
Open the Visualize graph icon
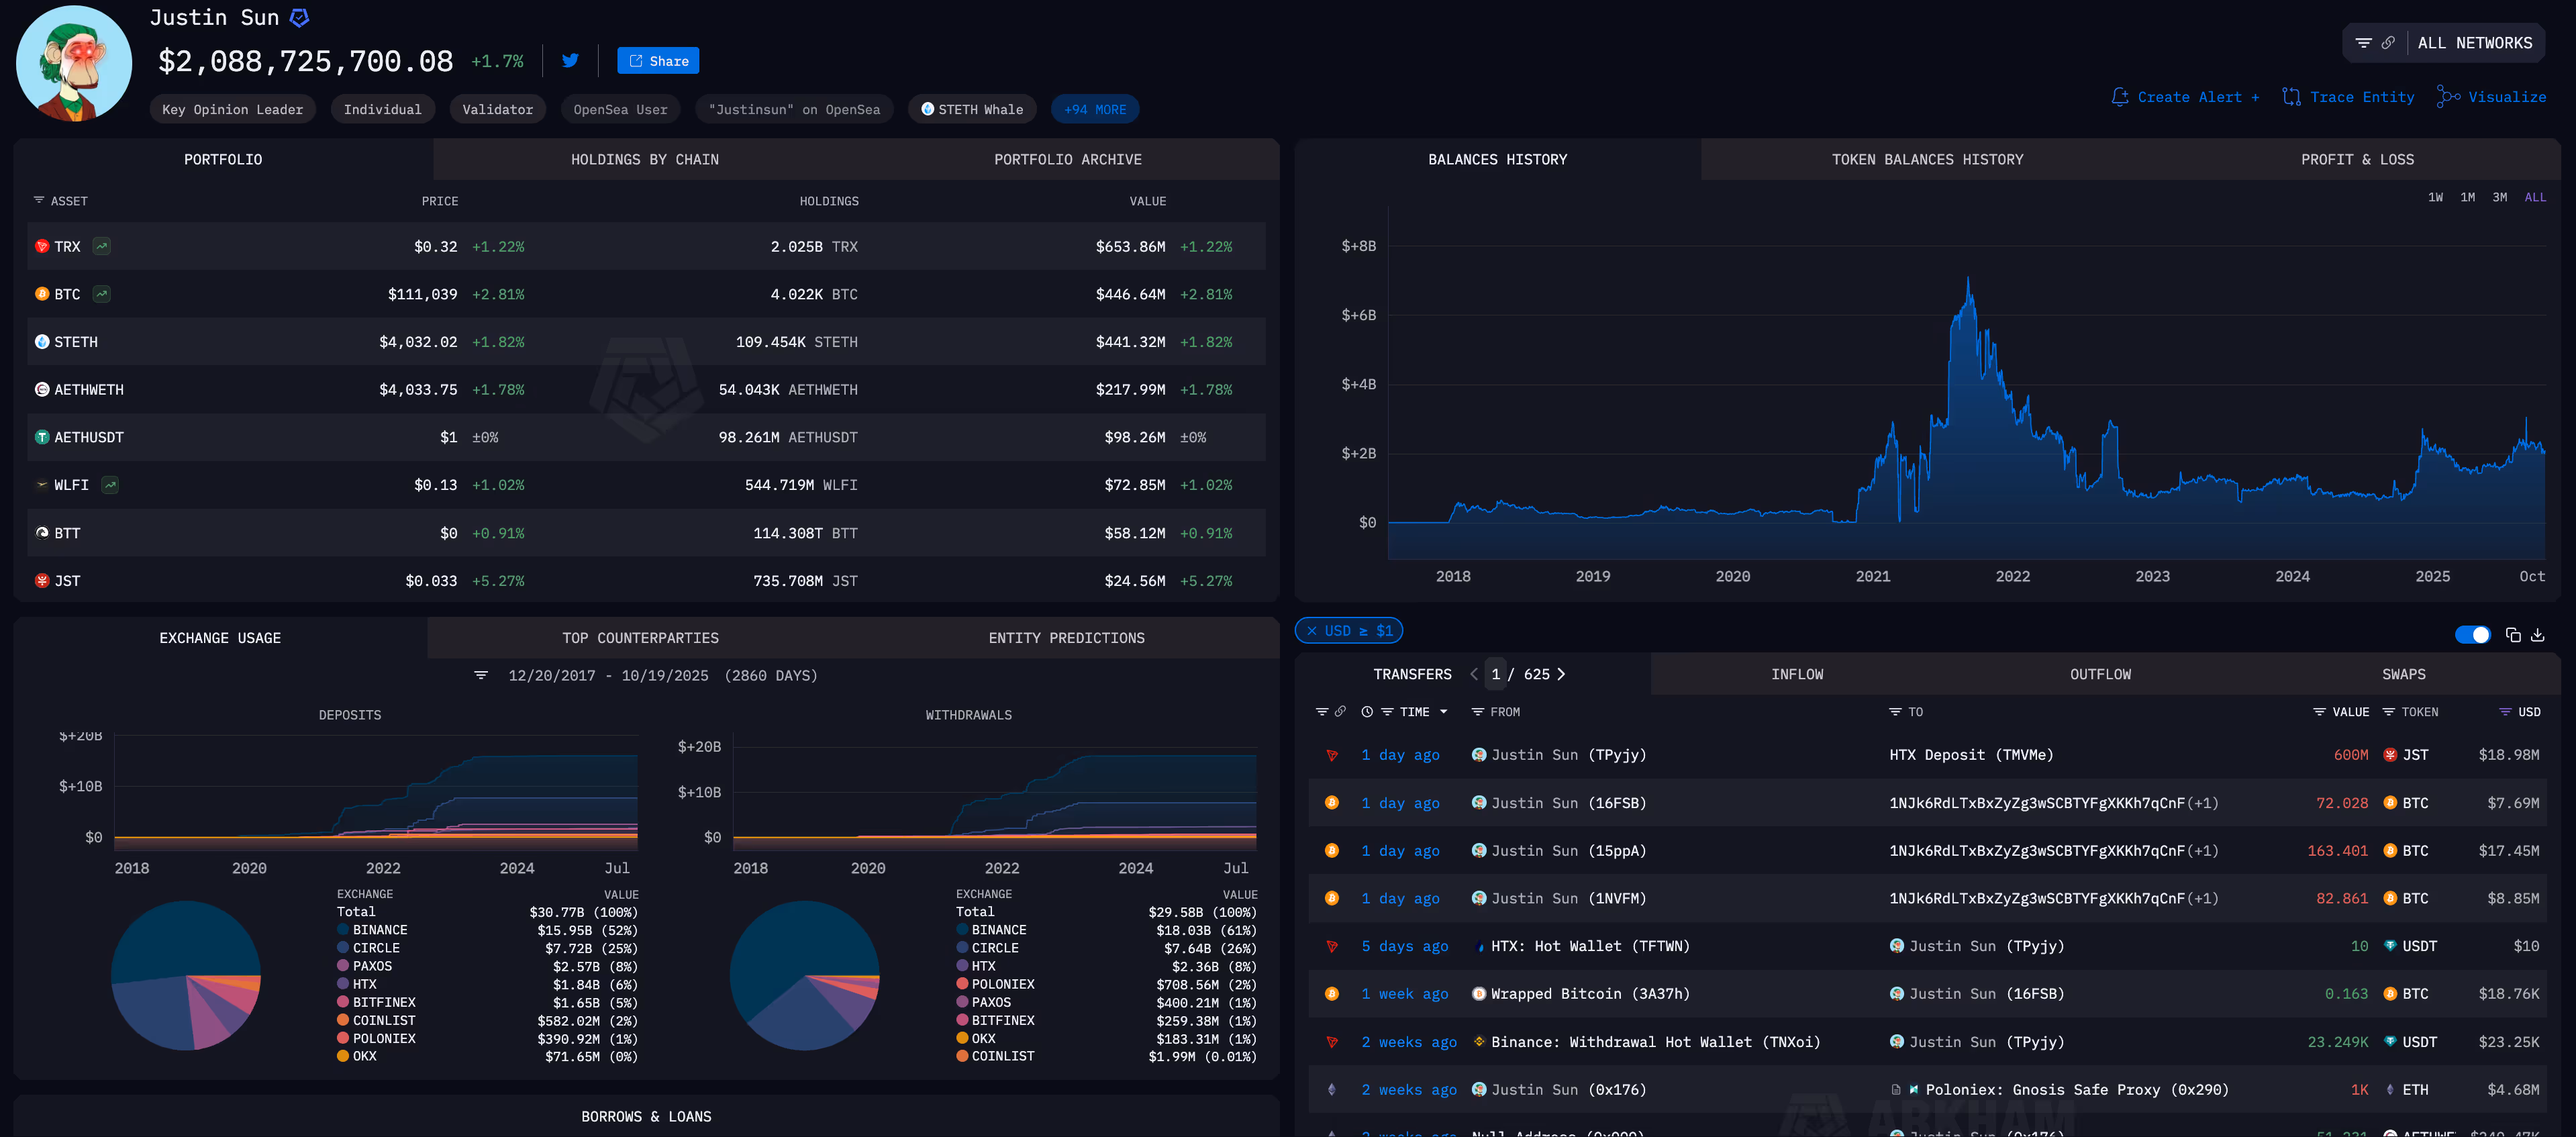click(x=2447, y=97)
